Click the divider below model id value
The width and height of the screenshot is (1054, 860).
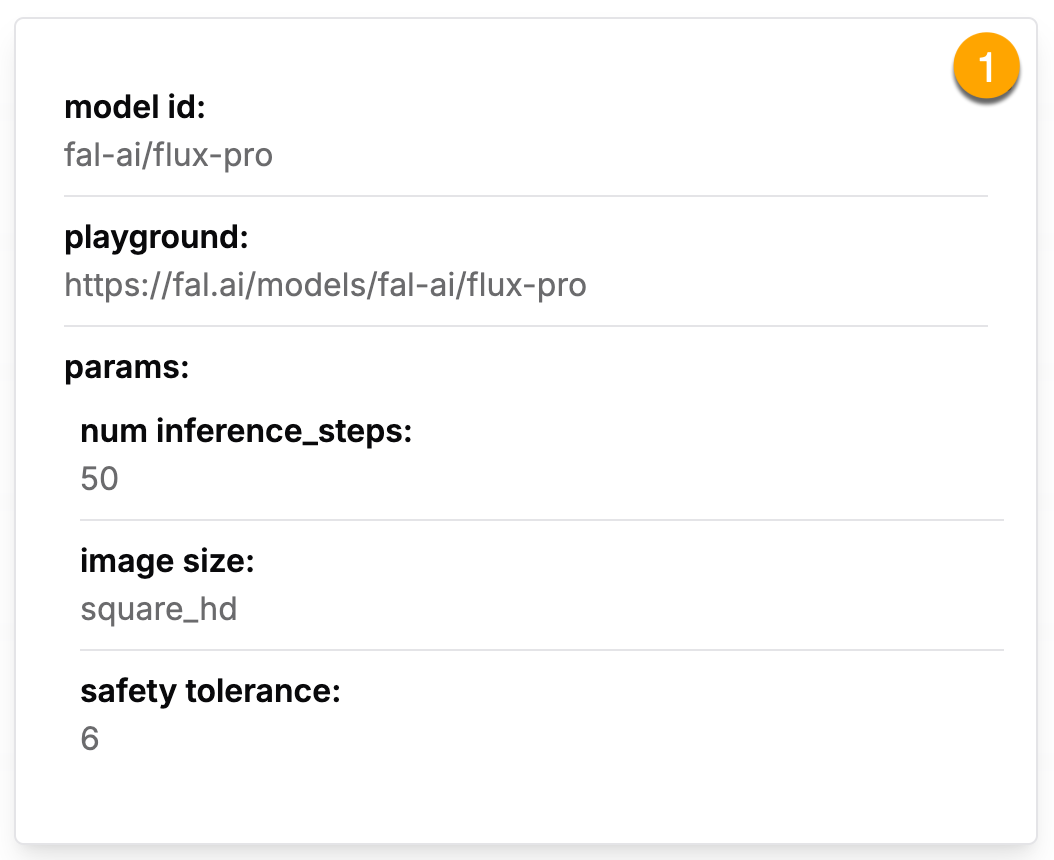coord(526,196)
